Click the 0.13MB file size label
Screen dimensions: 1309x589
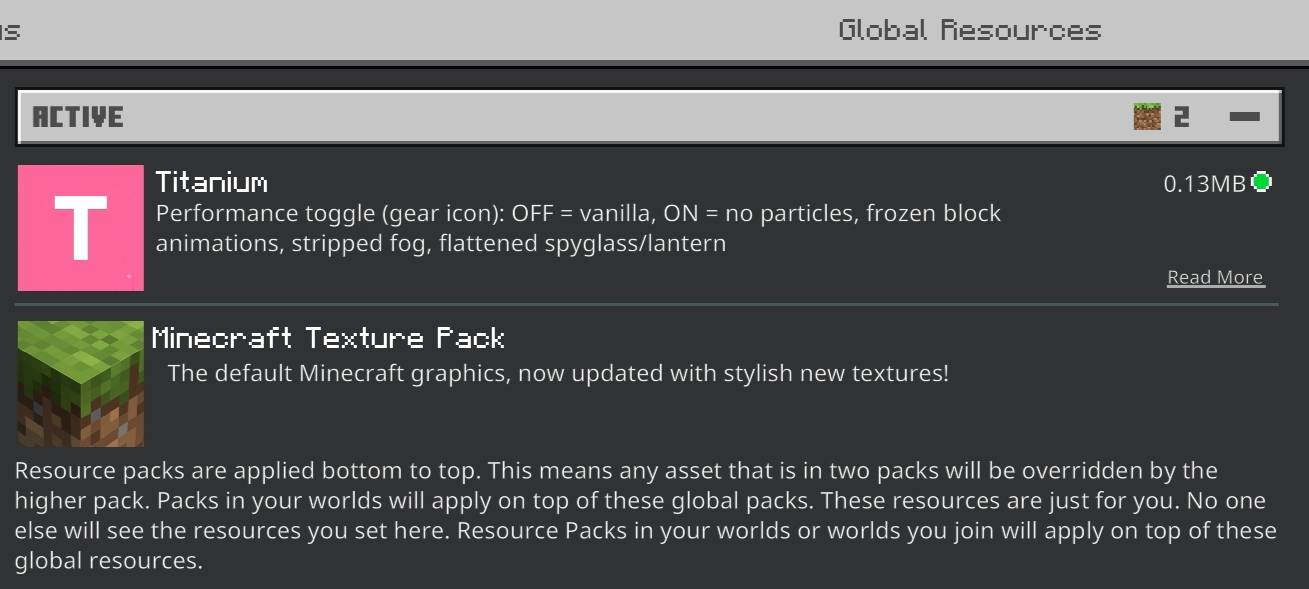click(x=1205, y=183)
